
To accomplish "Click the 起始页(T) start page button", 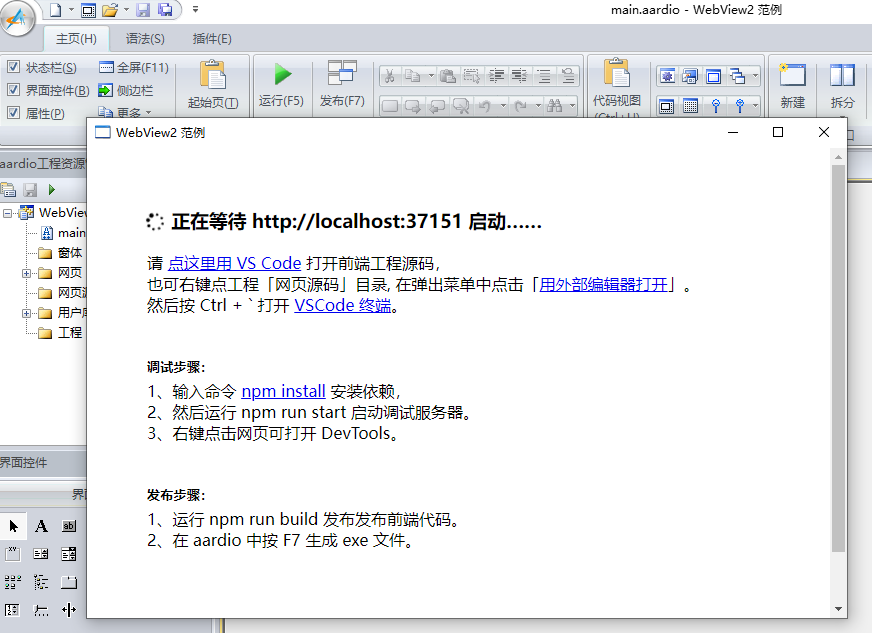I will (x=213, y=85).
